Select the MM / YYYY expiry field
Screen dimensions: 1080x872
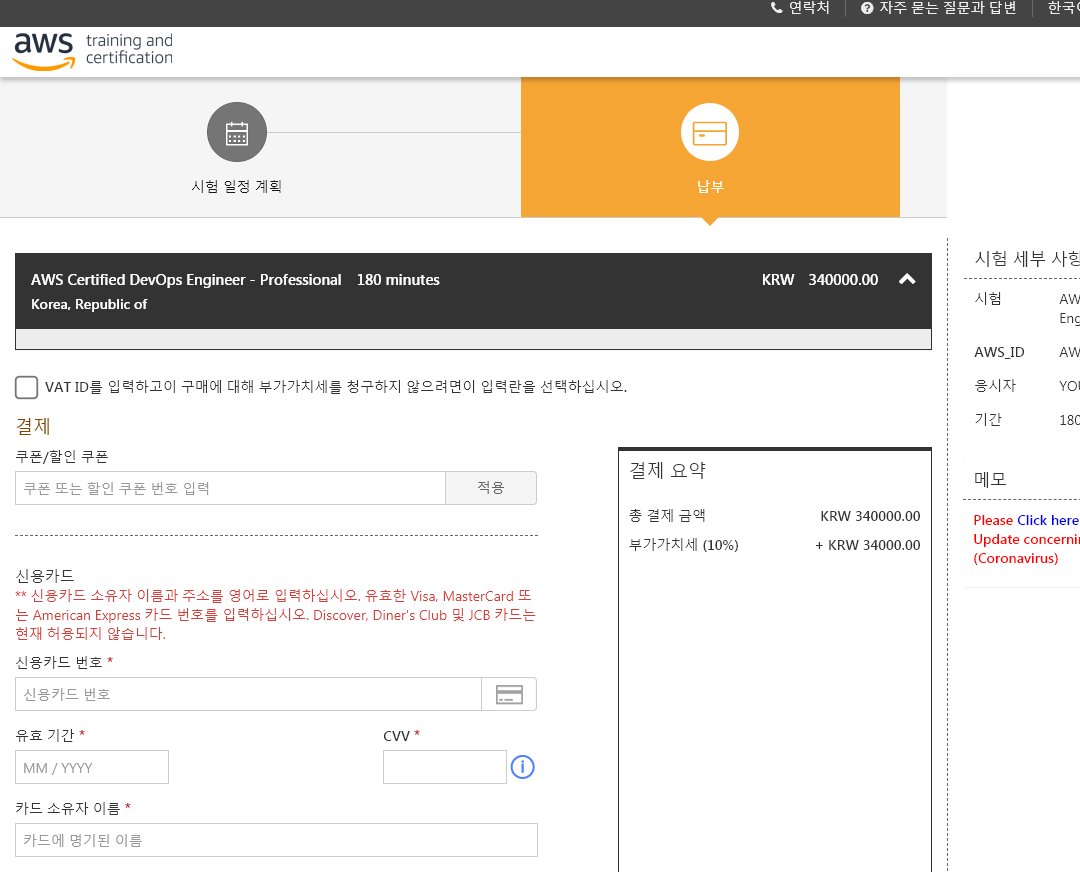coord(92,767)
